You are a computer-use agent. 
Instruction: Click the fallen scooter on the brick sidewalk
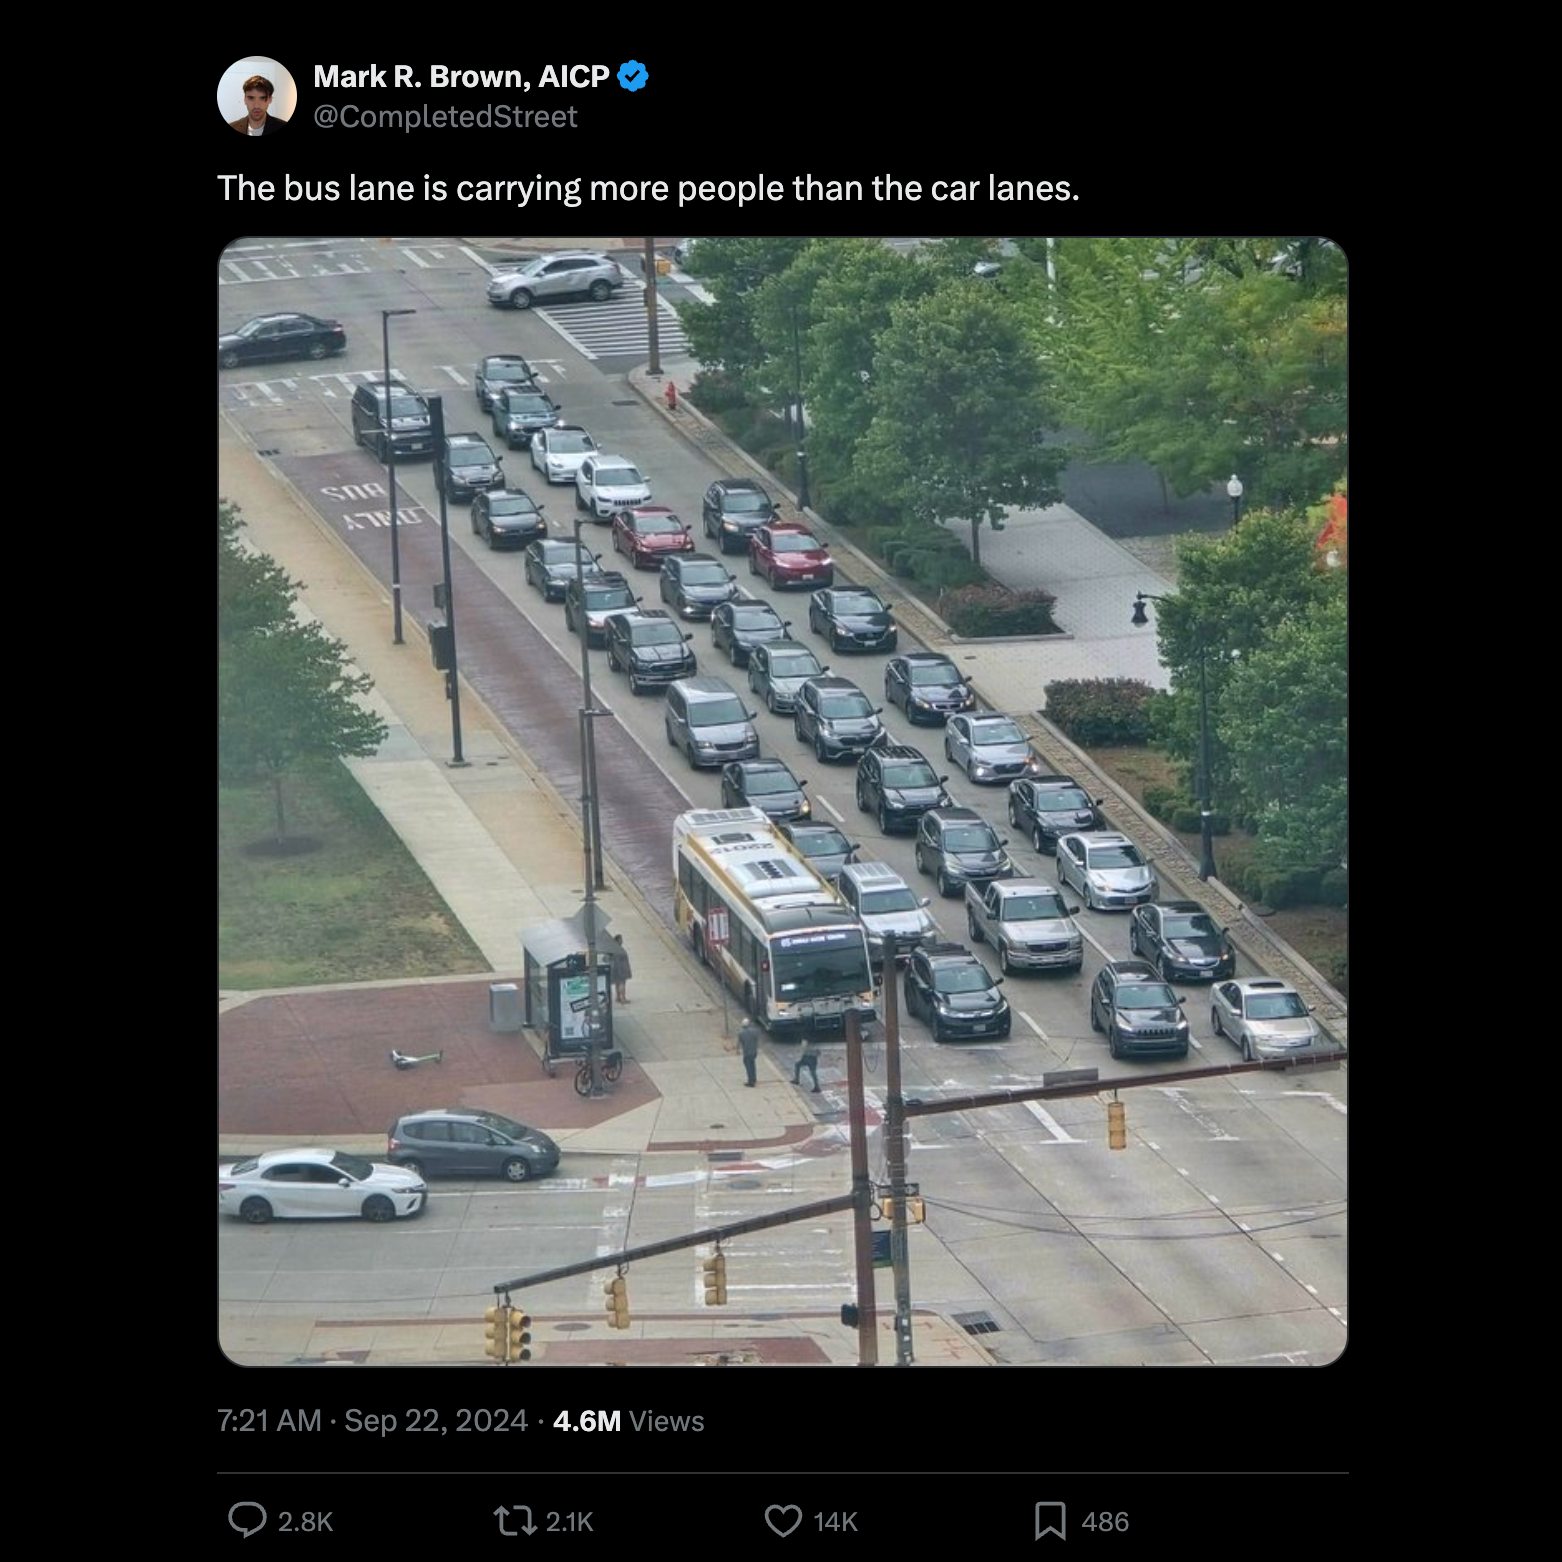(415, 1058)
